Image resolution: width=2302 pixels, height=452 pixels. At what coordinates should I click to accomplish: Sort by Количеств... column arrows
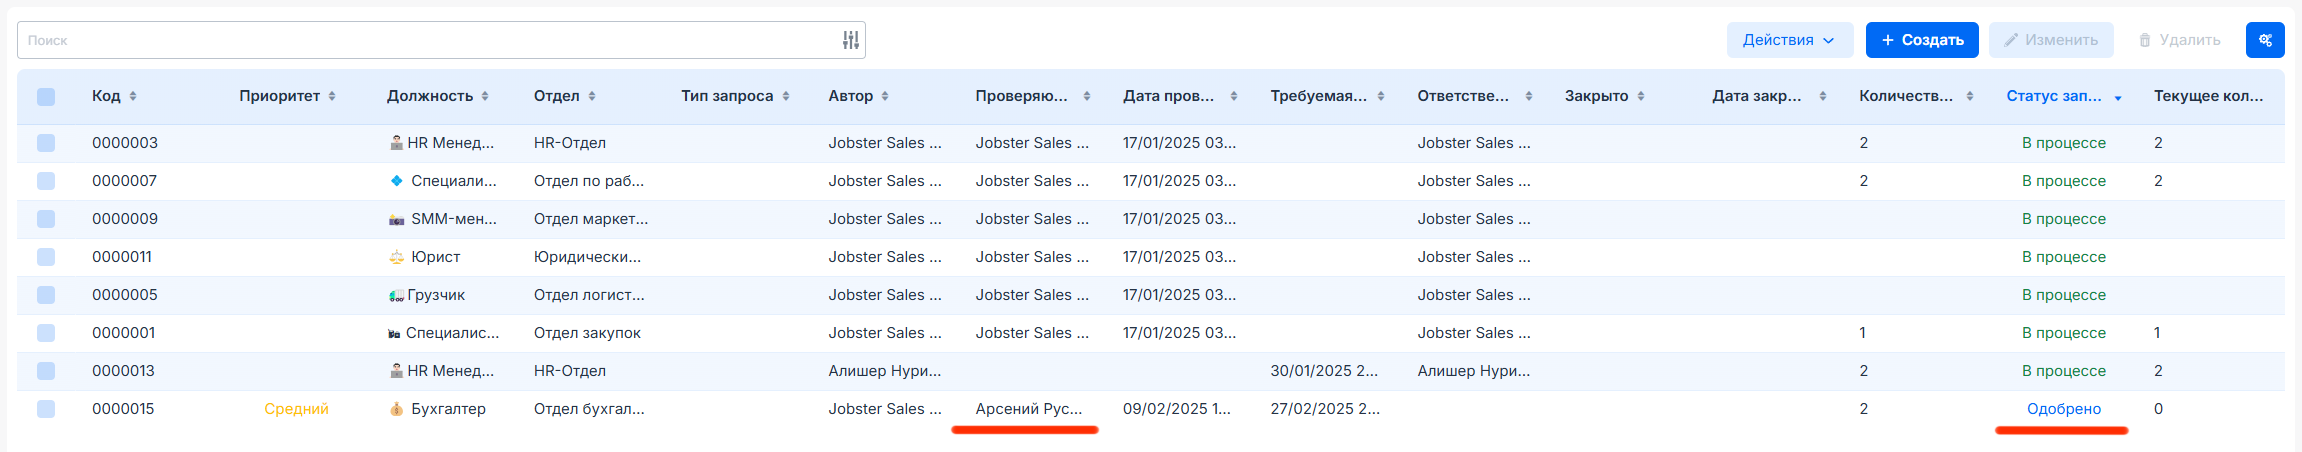1970,96
